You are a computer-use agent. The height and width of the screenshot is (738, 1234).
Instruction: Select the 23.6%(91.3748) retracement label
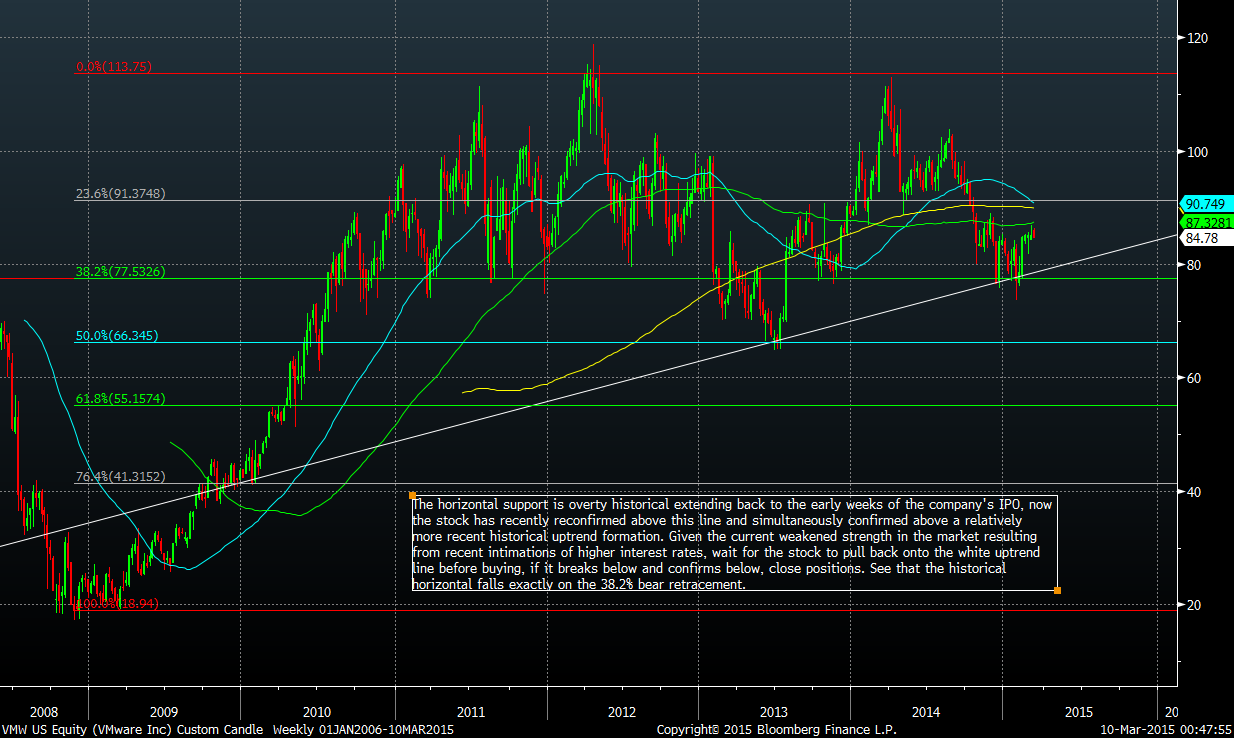[x=120, y=194]
